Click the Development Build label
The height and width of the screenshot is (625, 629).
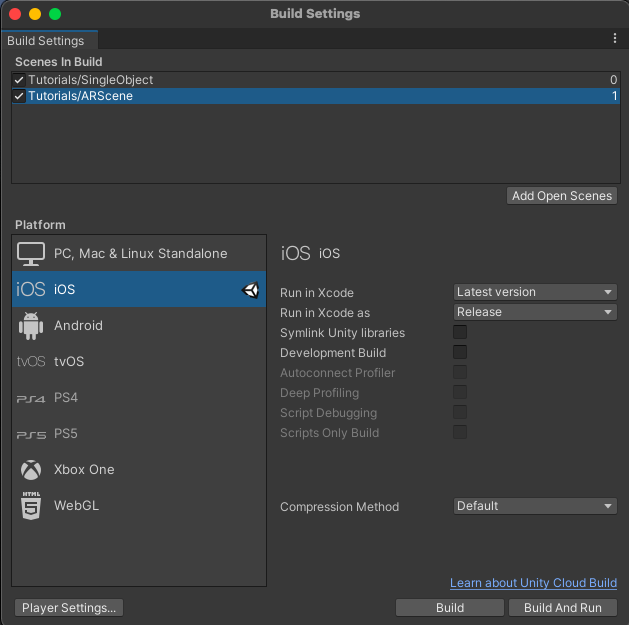coord(333,353)
